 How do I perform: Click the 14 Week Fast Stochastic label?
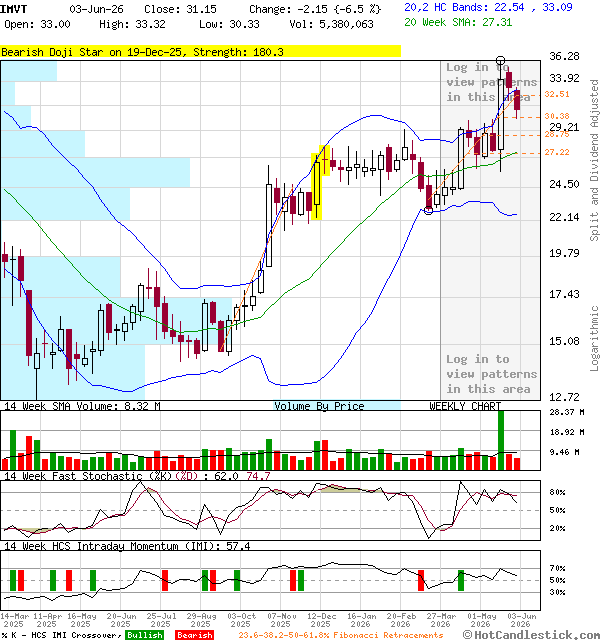(86, 476)
